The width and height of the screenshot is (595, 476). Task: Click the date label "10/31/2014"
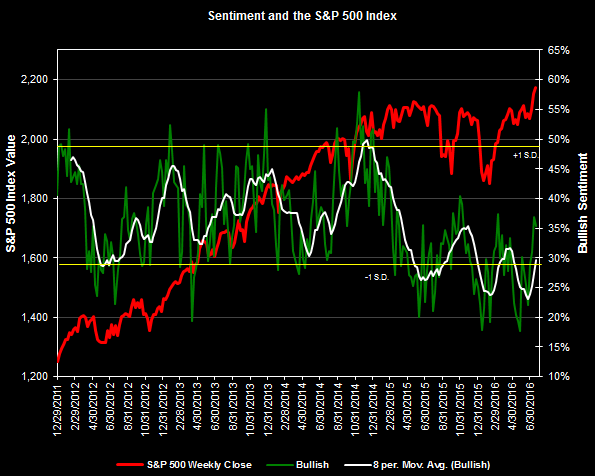[x=355, y=411]
